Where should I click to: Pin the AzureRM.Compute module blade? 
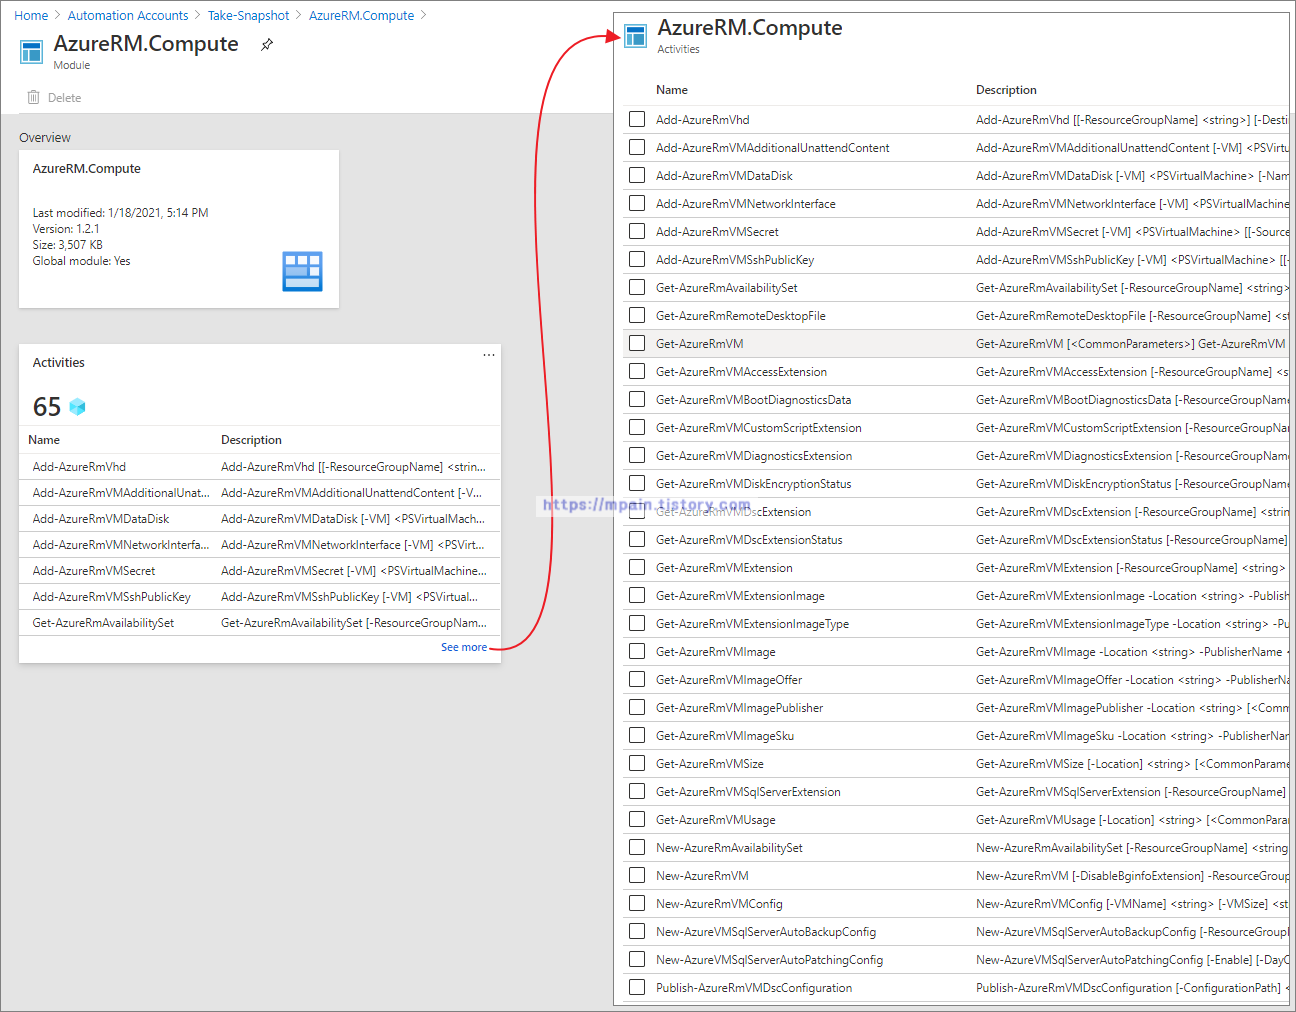click(267, 45)
